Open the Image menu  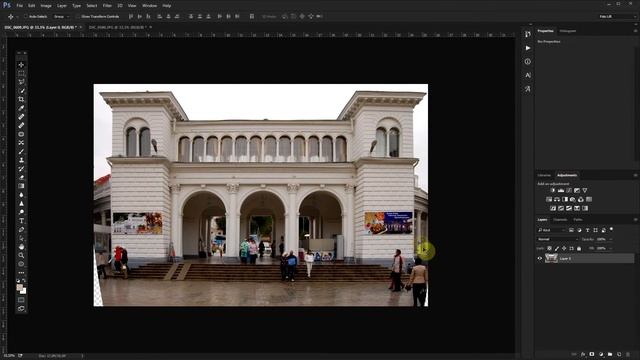46,6
